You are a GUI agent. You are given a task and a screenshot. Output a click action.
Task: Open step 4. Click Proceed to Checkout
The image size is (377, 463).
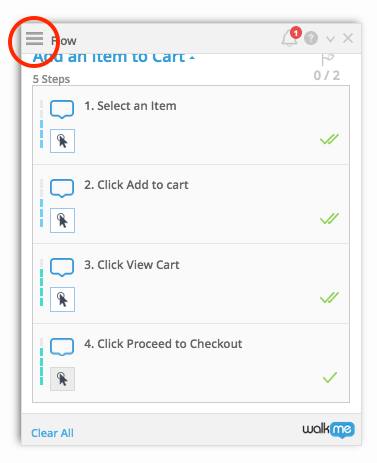(163, 344)
